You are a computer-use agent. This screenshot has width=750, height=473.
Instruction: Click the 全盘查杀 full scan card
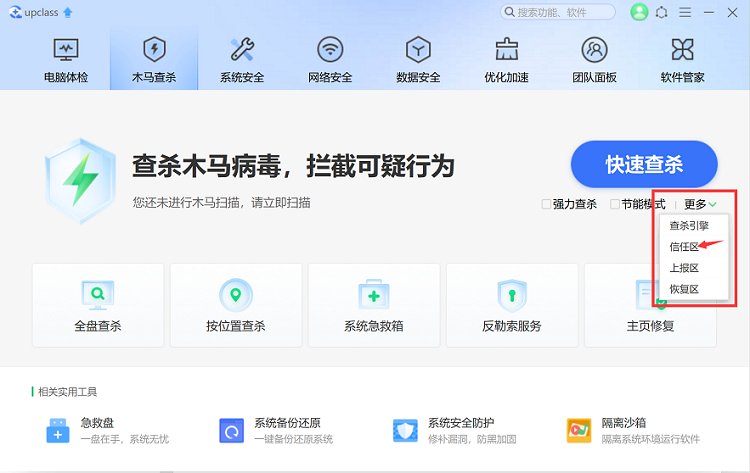tap(98, 305)
